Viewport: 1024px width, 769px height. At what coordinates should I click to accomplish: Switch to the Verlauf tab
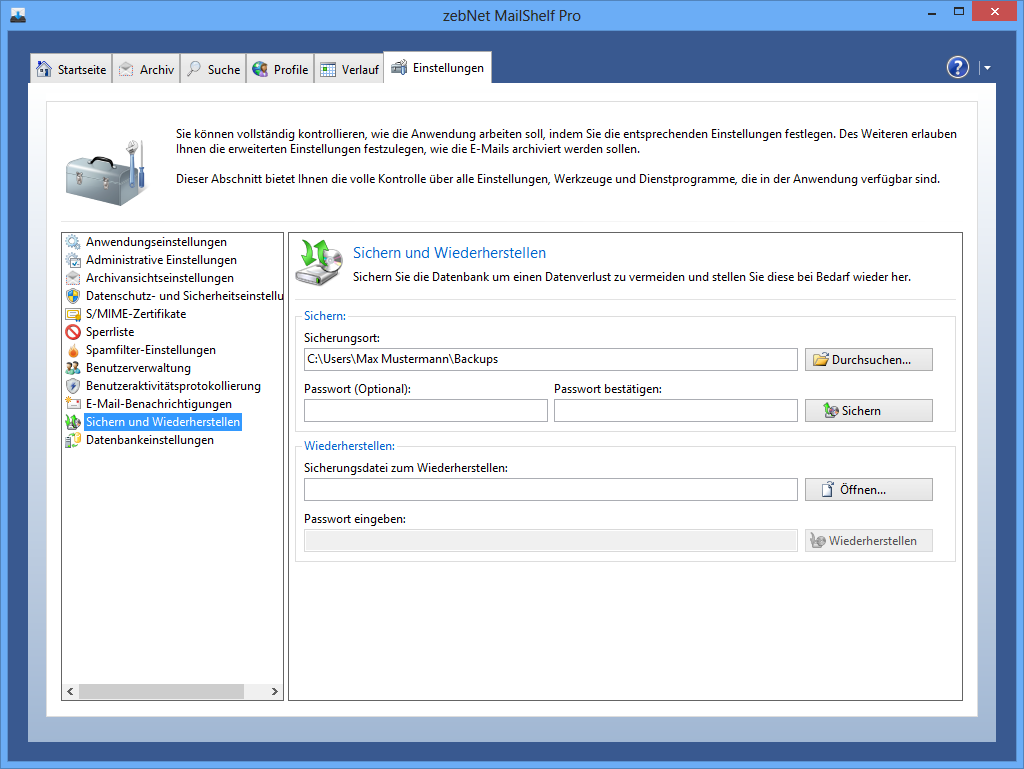[x=349, y=69]
